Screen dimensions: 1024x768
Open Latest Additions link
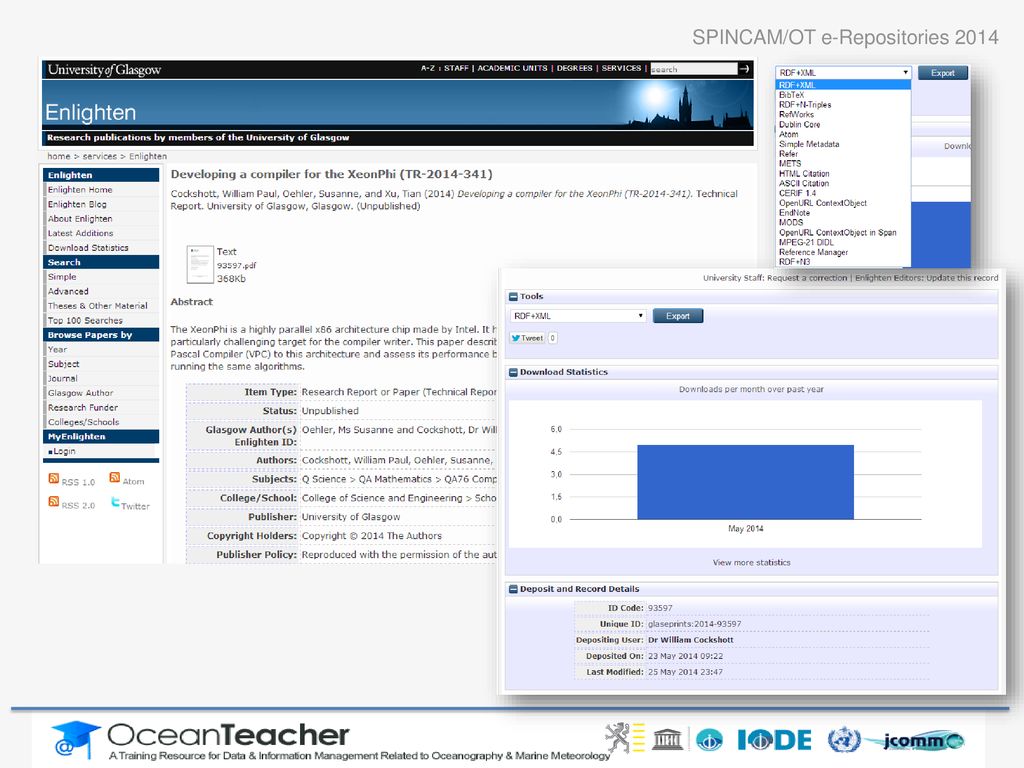[x=80, y=233]
